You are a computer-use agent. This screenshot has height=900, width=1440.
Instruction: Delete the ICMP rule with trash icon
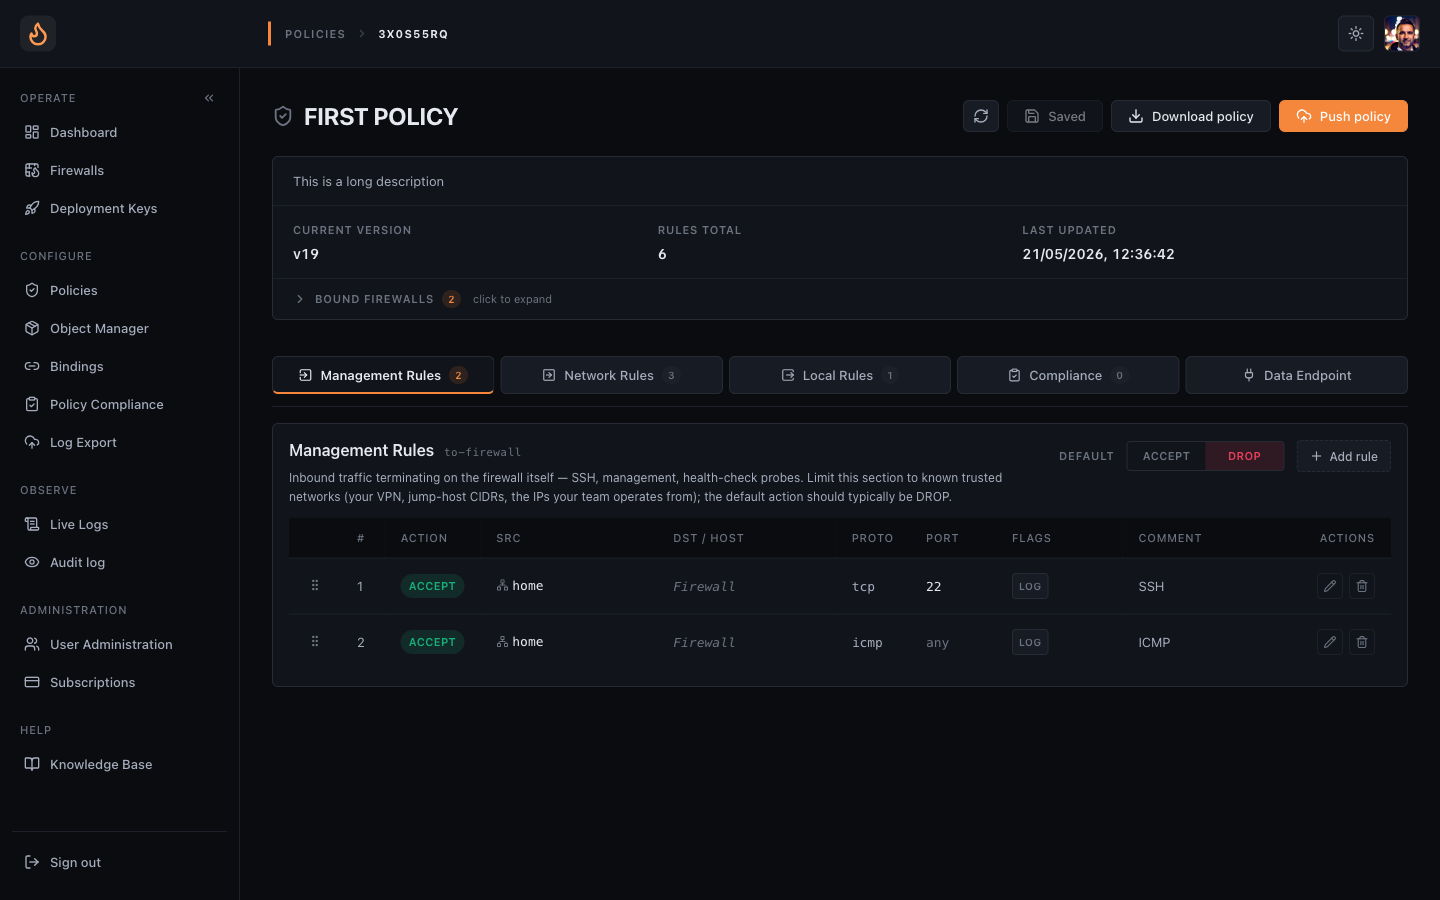(1362, 642)
